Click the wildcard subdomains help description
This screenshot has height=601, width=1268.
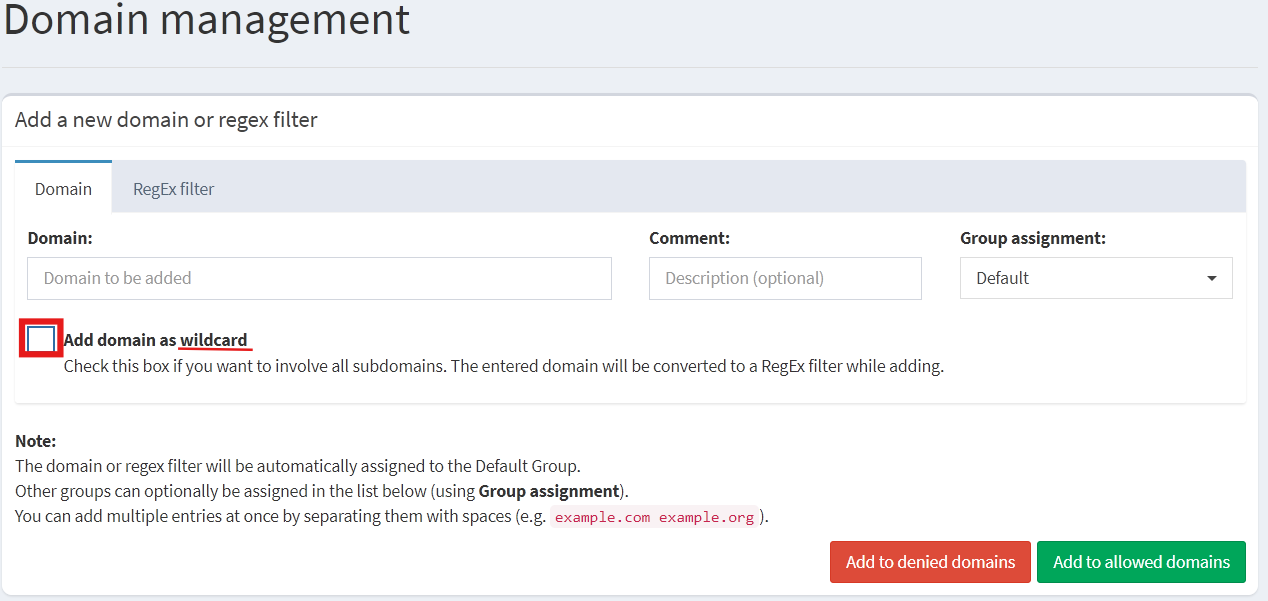[503, 366]
